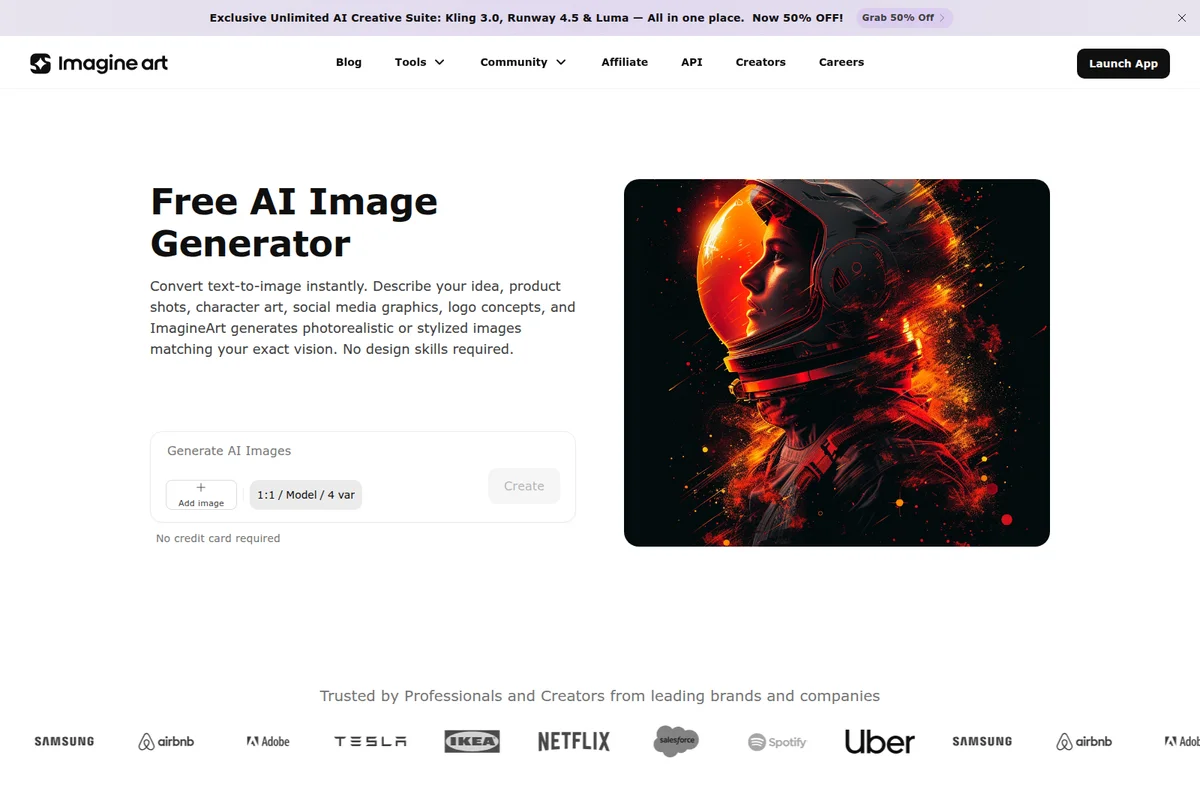Click the Imagine Art logo icon

41,63
